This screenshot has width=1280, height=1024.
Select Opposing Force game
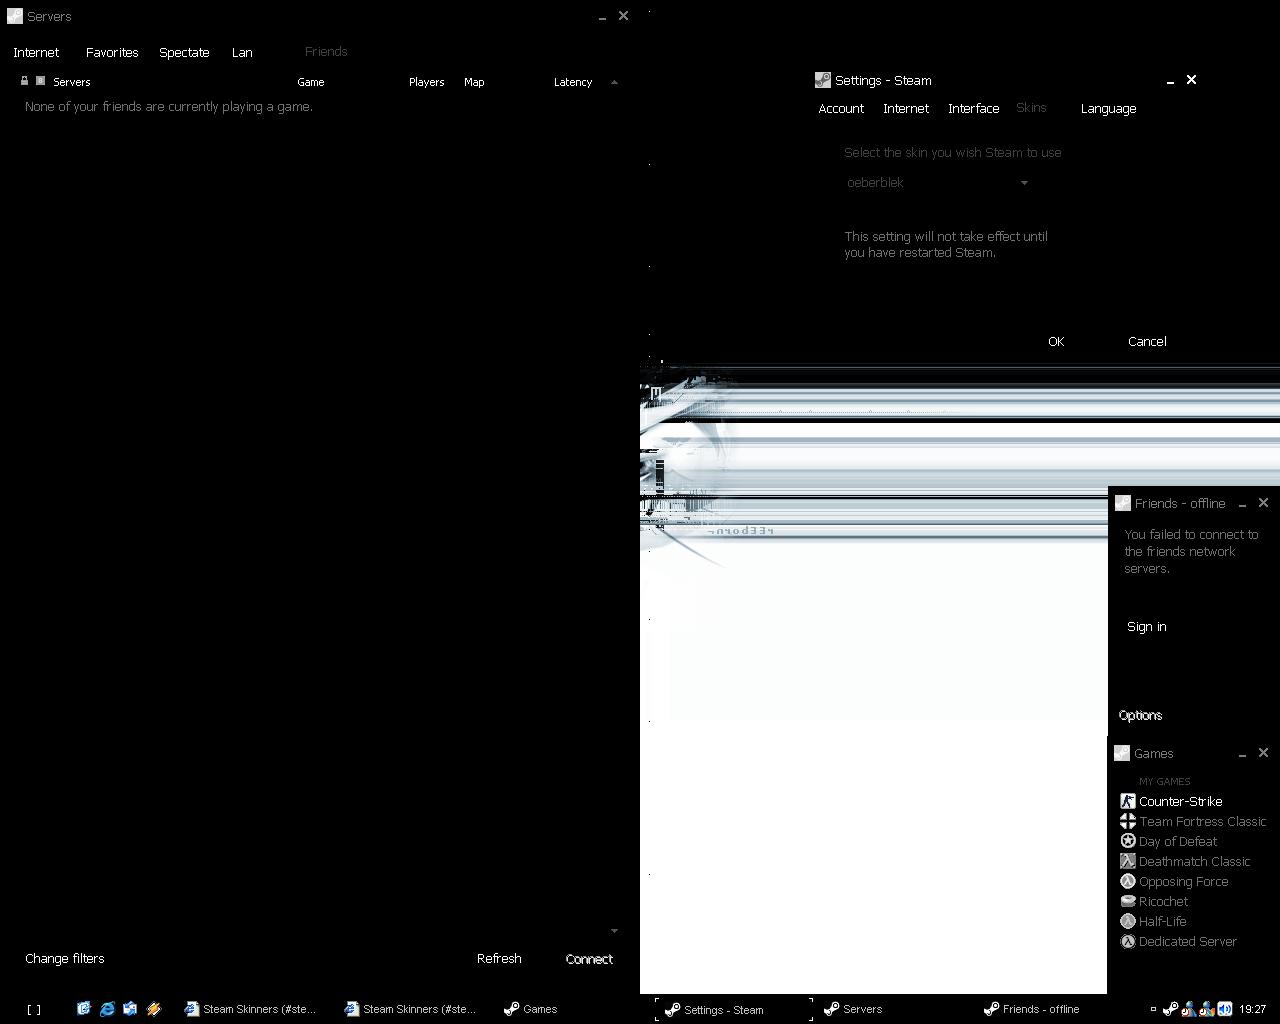click(x=1183, y=881)
